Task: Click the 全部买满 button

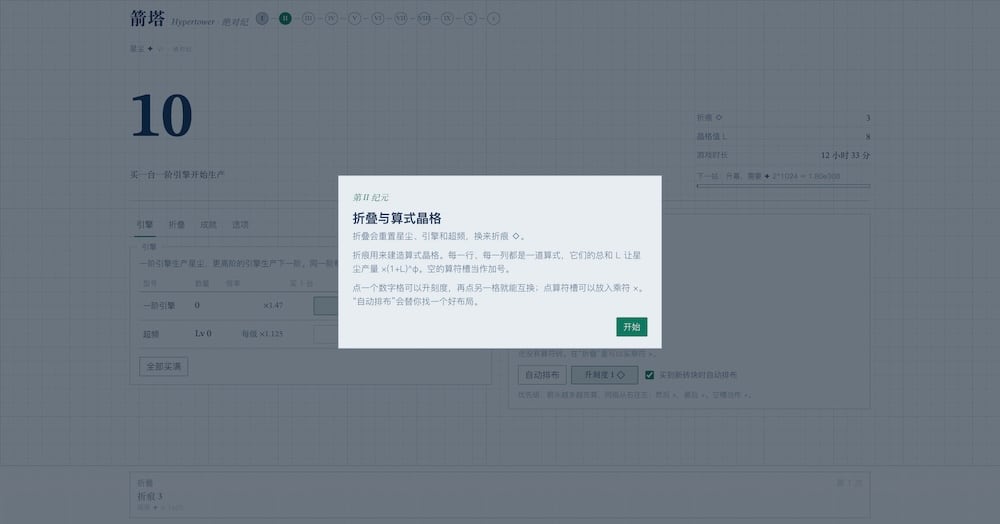Action: [x=164, y=366]
